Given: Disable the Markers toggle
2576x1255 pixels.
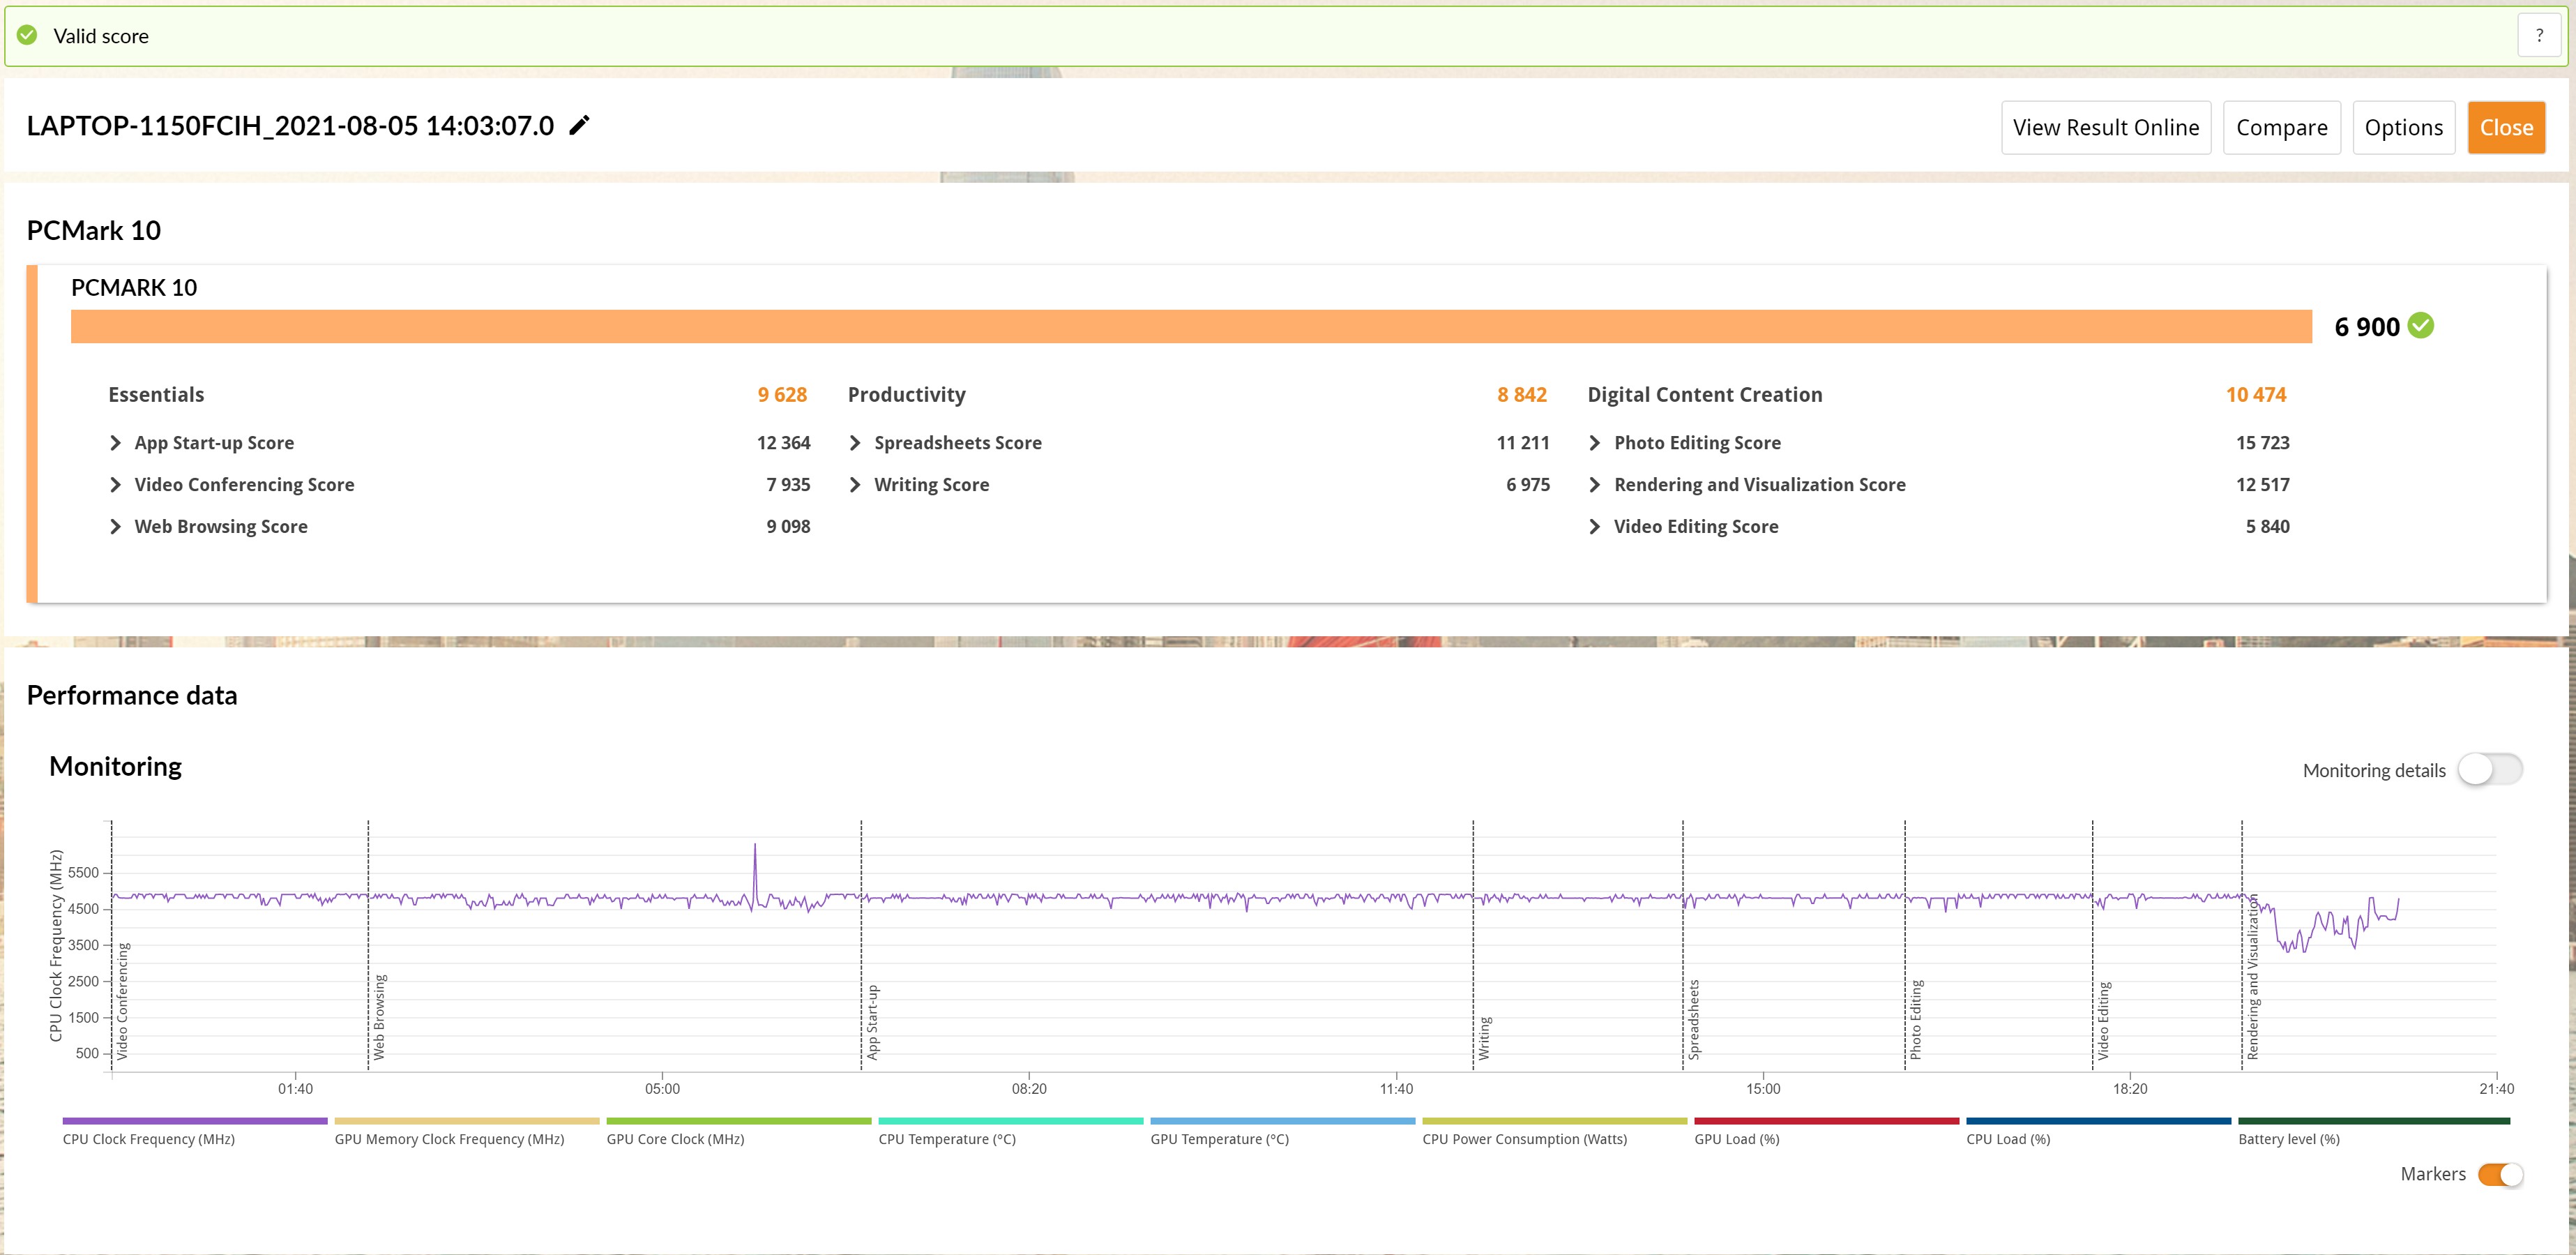Looking at the screenshot, I should [x=2499, y=1174].
